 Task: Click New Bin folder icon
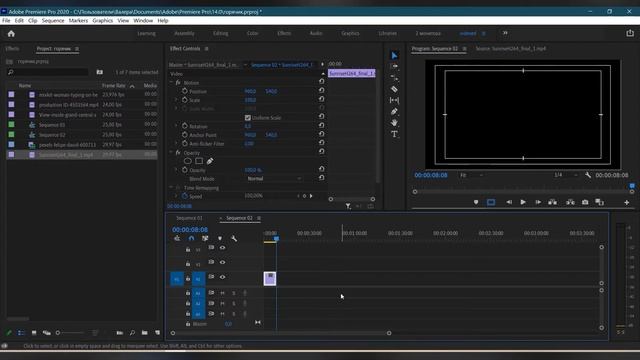point(144,333)
